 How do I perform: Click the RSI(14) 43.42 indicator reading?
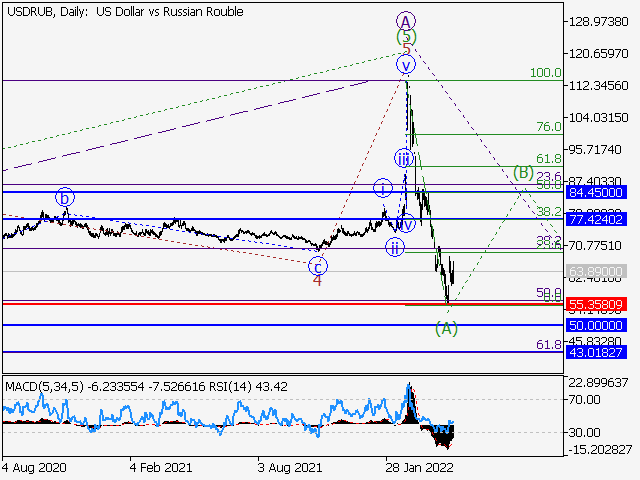pos(248,387)
